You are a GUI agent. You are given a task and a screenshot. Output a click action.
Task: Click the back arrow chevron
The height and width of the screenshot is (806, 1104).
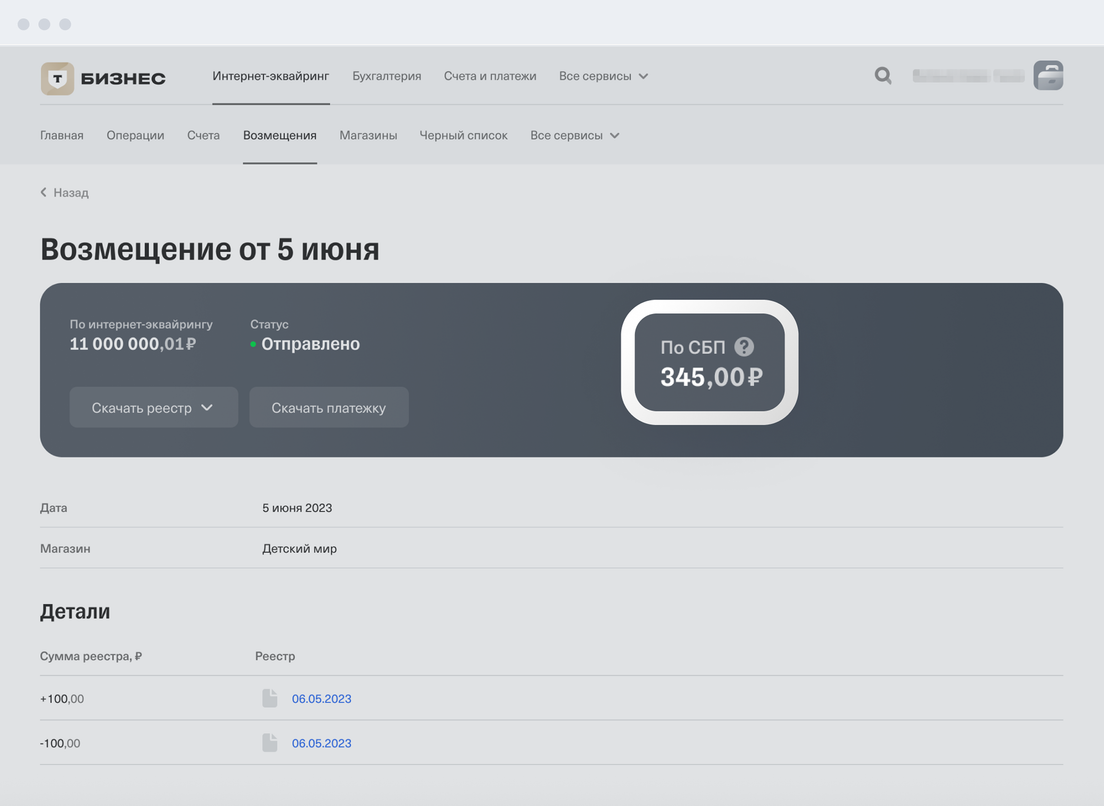[x=44, y=192]
